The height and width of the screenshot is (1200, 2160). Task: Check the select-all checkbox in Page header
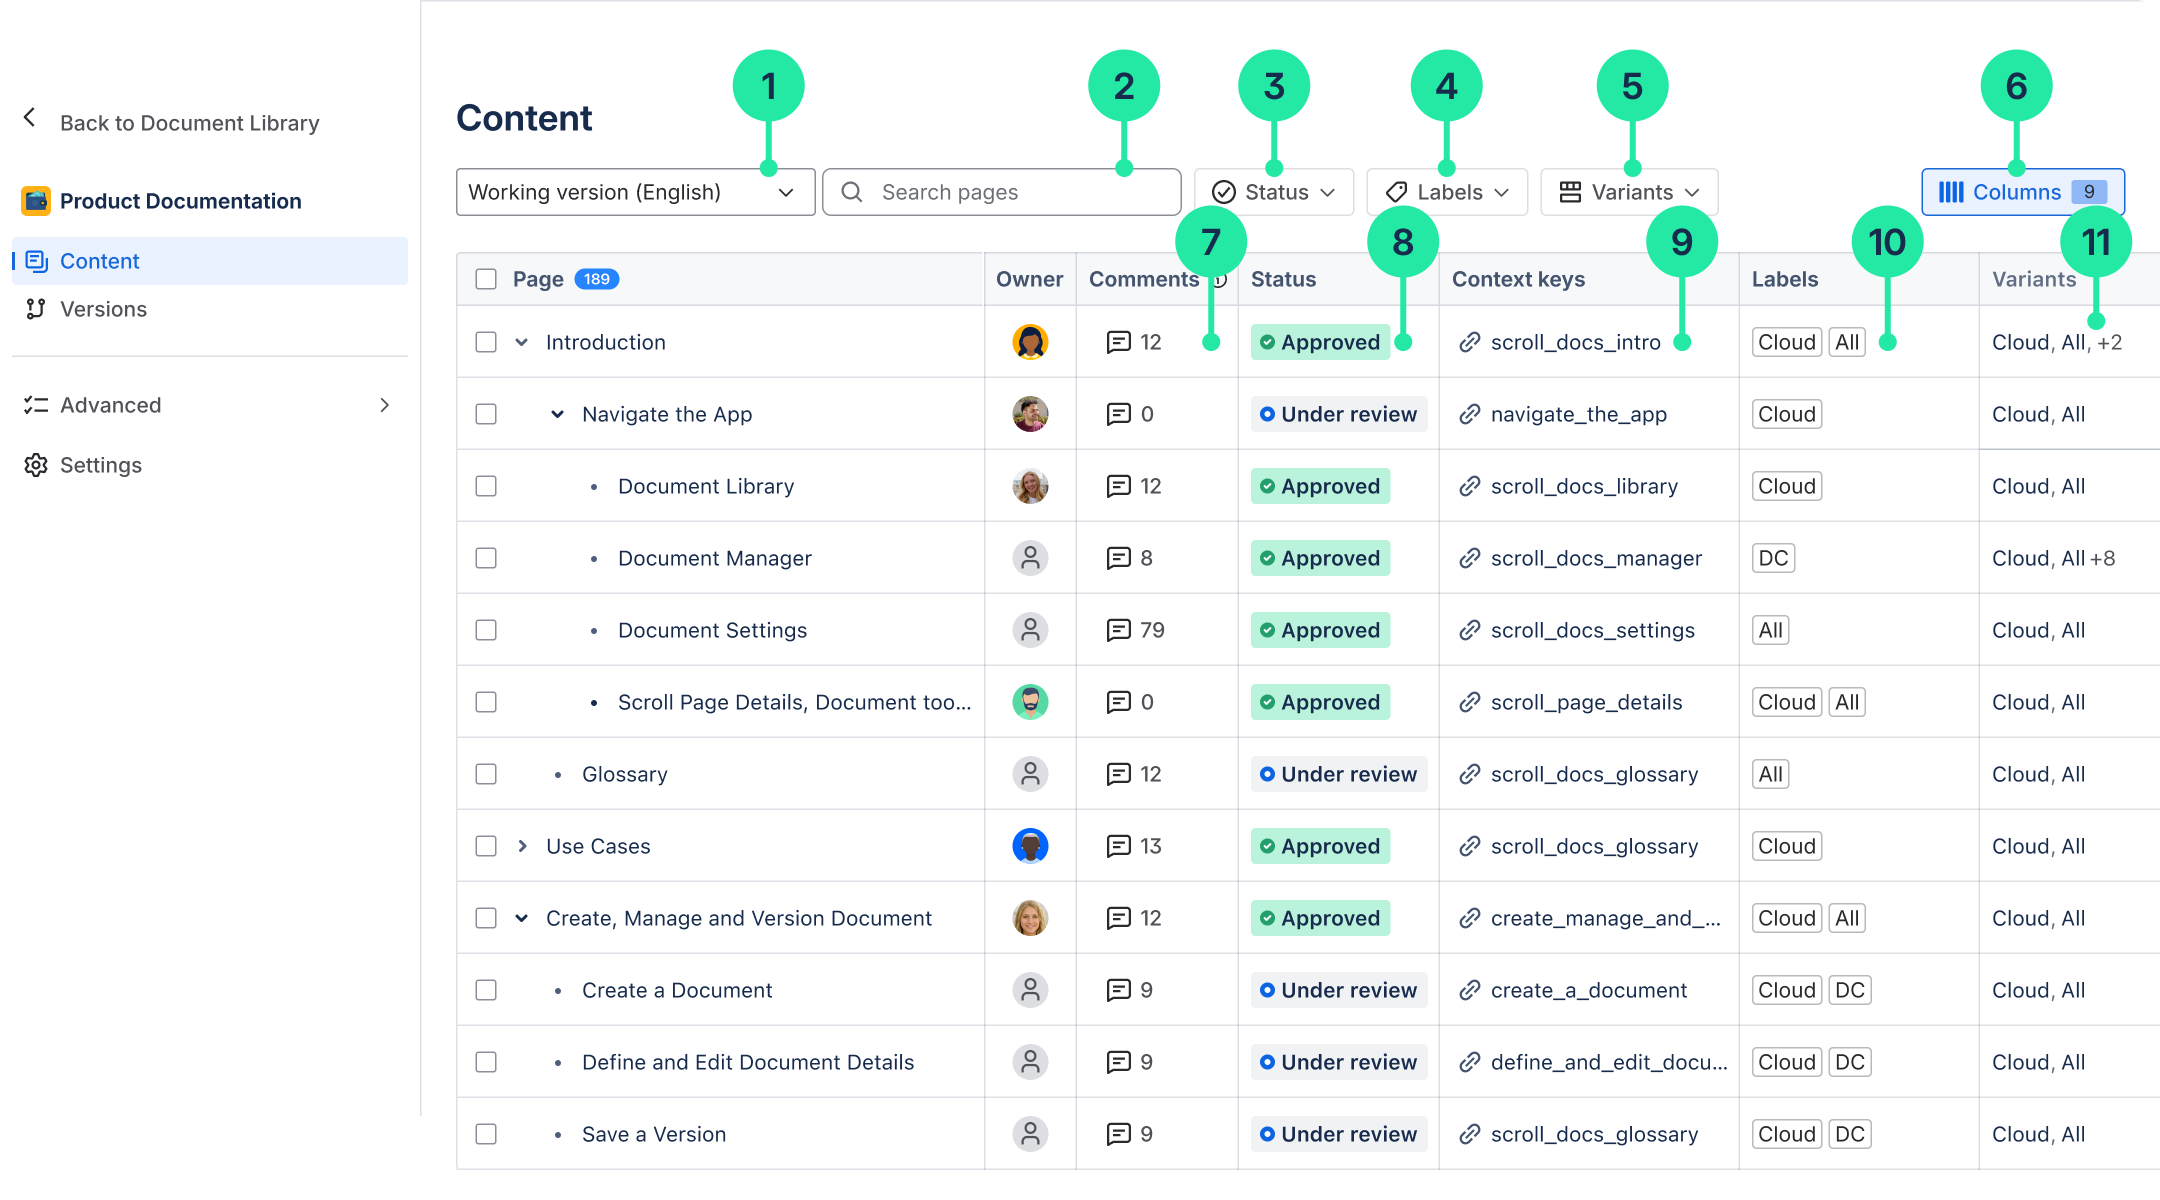(x=486, y=279)
